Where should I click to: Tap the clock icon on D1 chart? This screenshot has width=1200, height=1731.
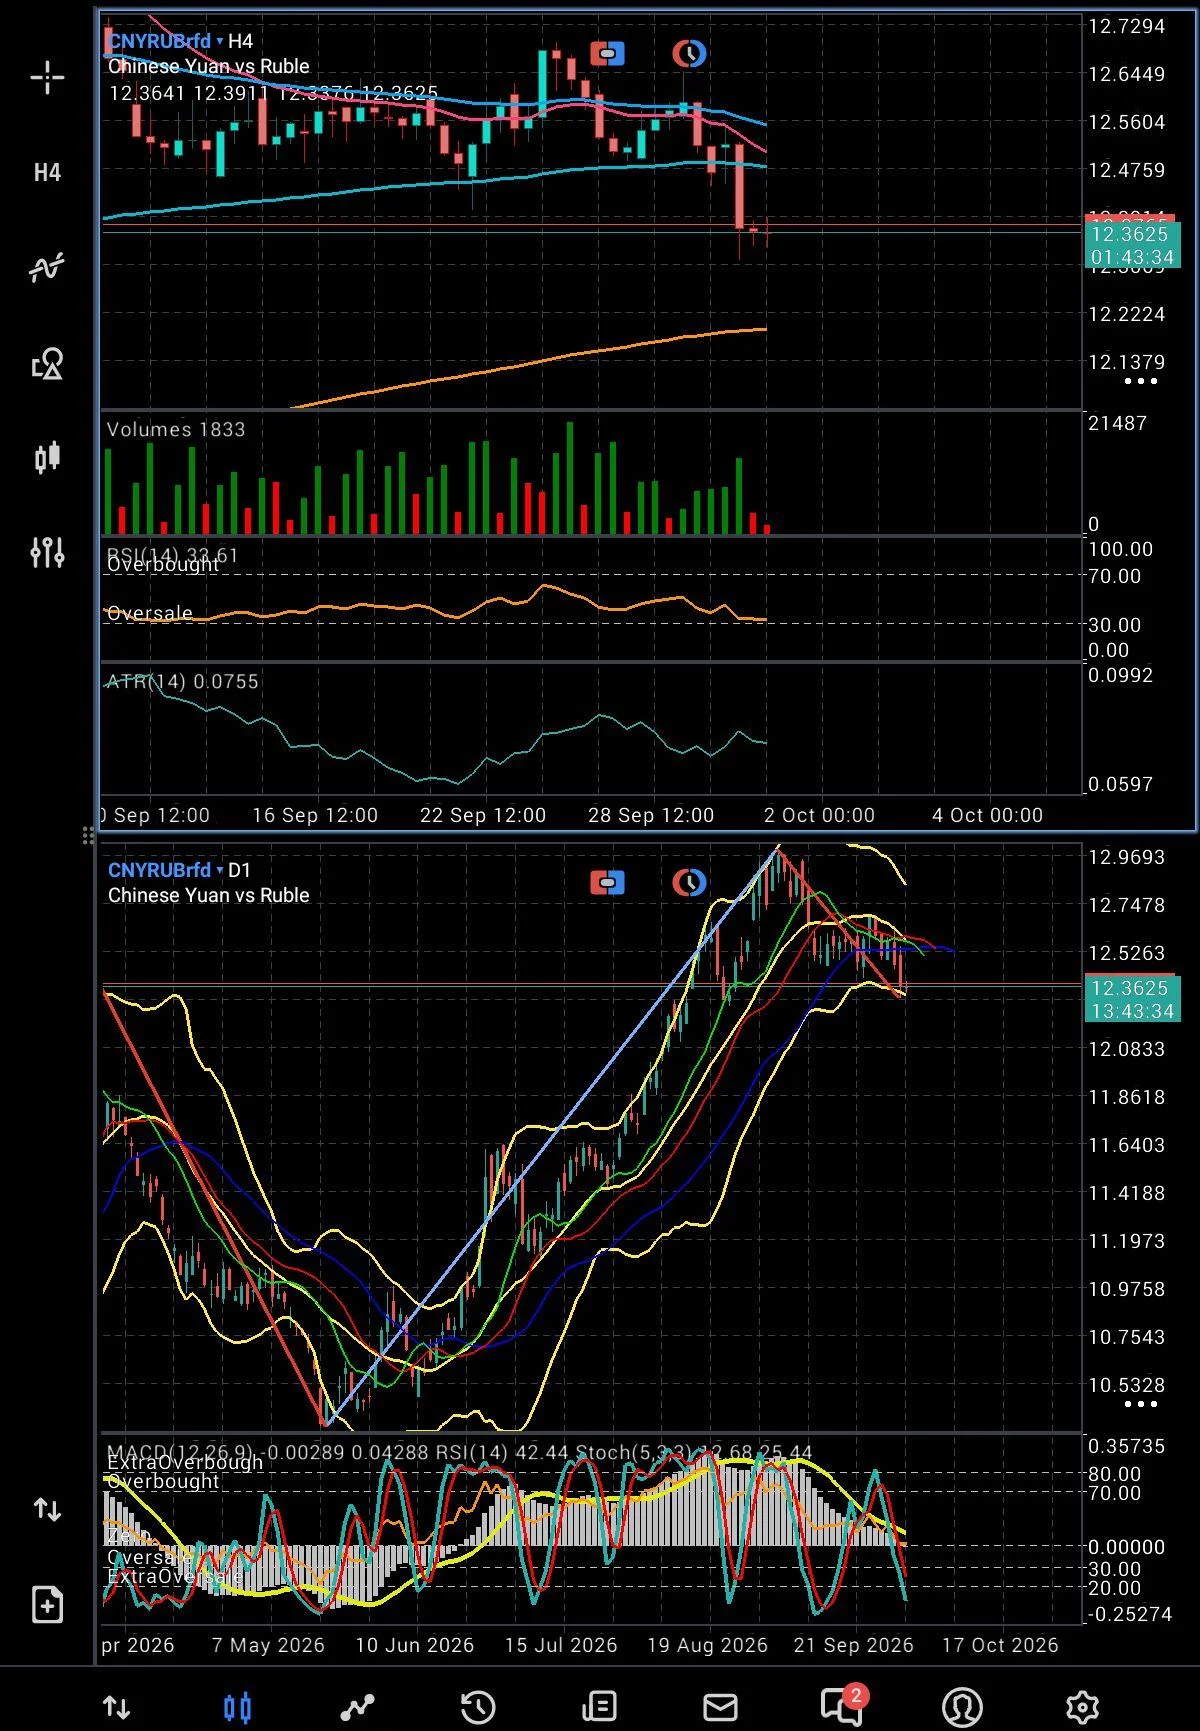689,883
